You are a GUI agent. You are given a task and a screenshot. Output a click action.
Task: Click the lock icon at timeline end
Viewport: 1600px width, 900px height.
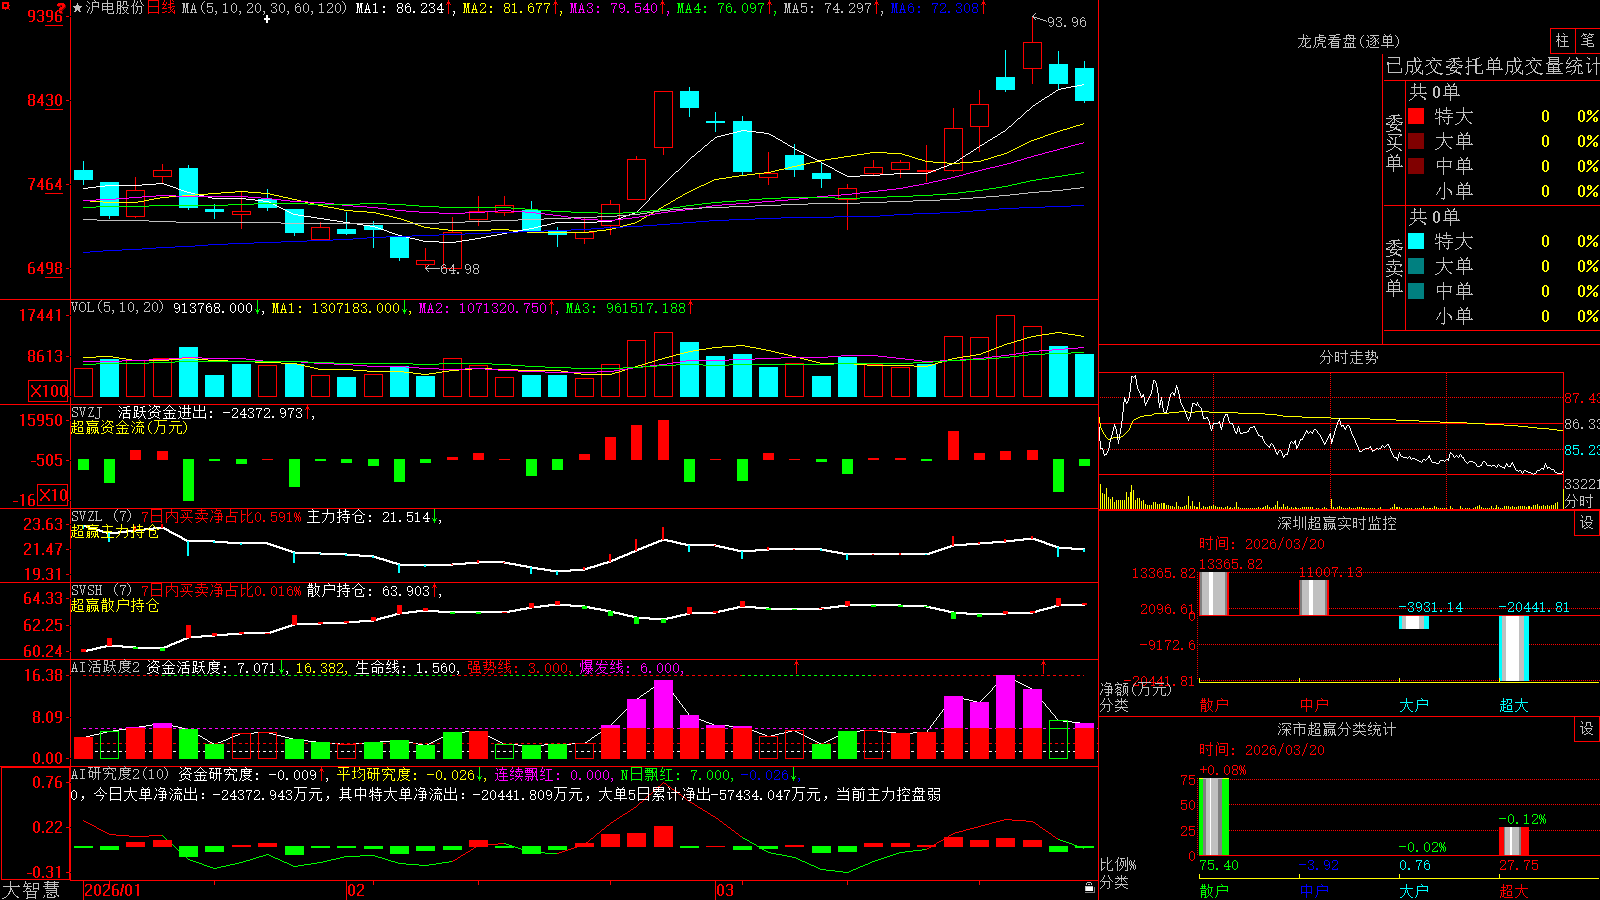click(1089, 887)
